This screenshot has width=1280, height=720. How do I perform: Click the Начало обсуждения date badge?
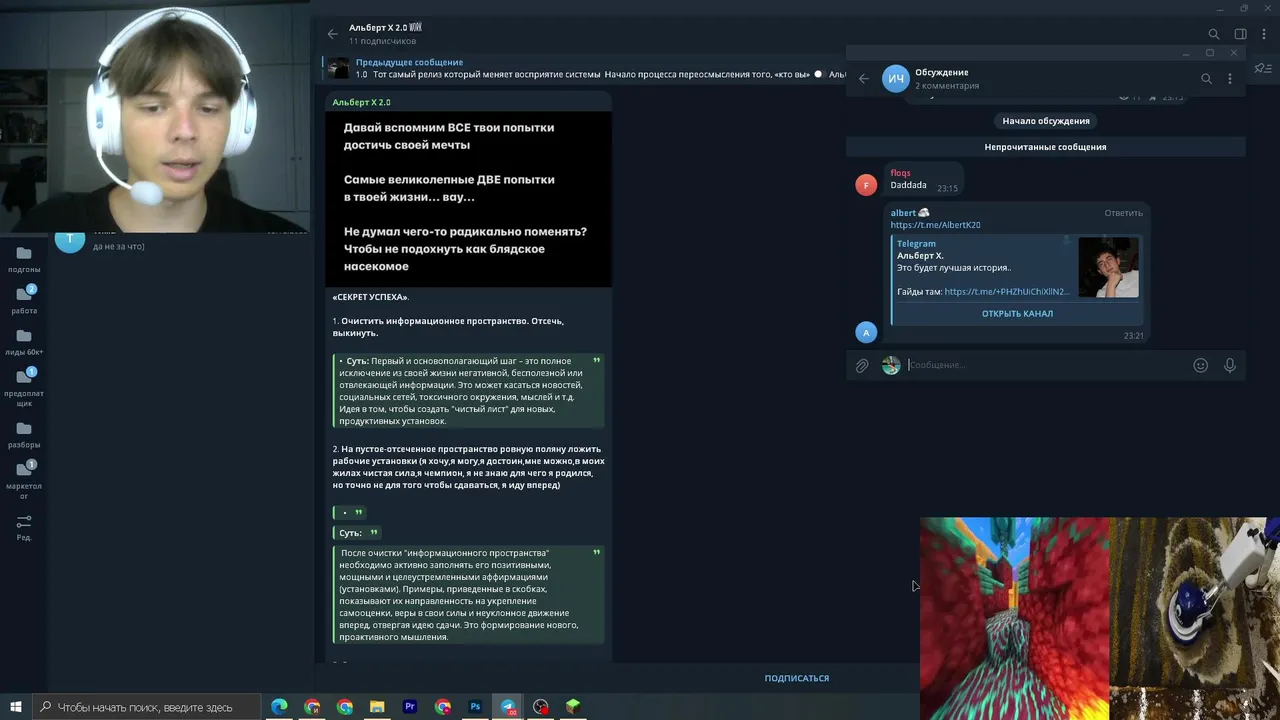1046,121
